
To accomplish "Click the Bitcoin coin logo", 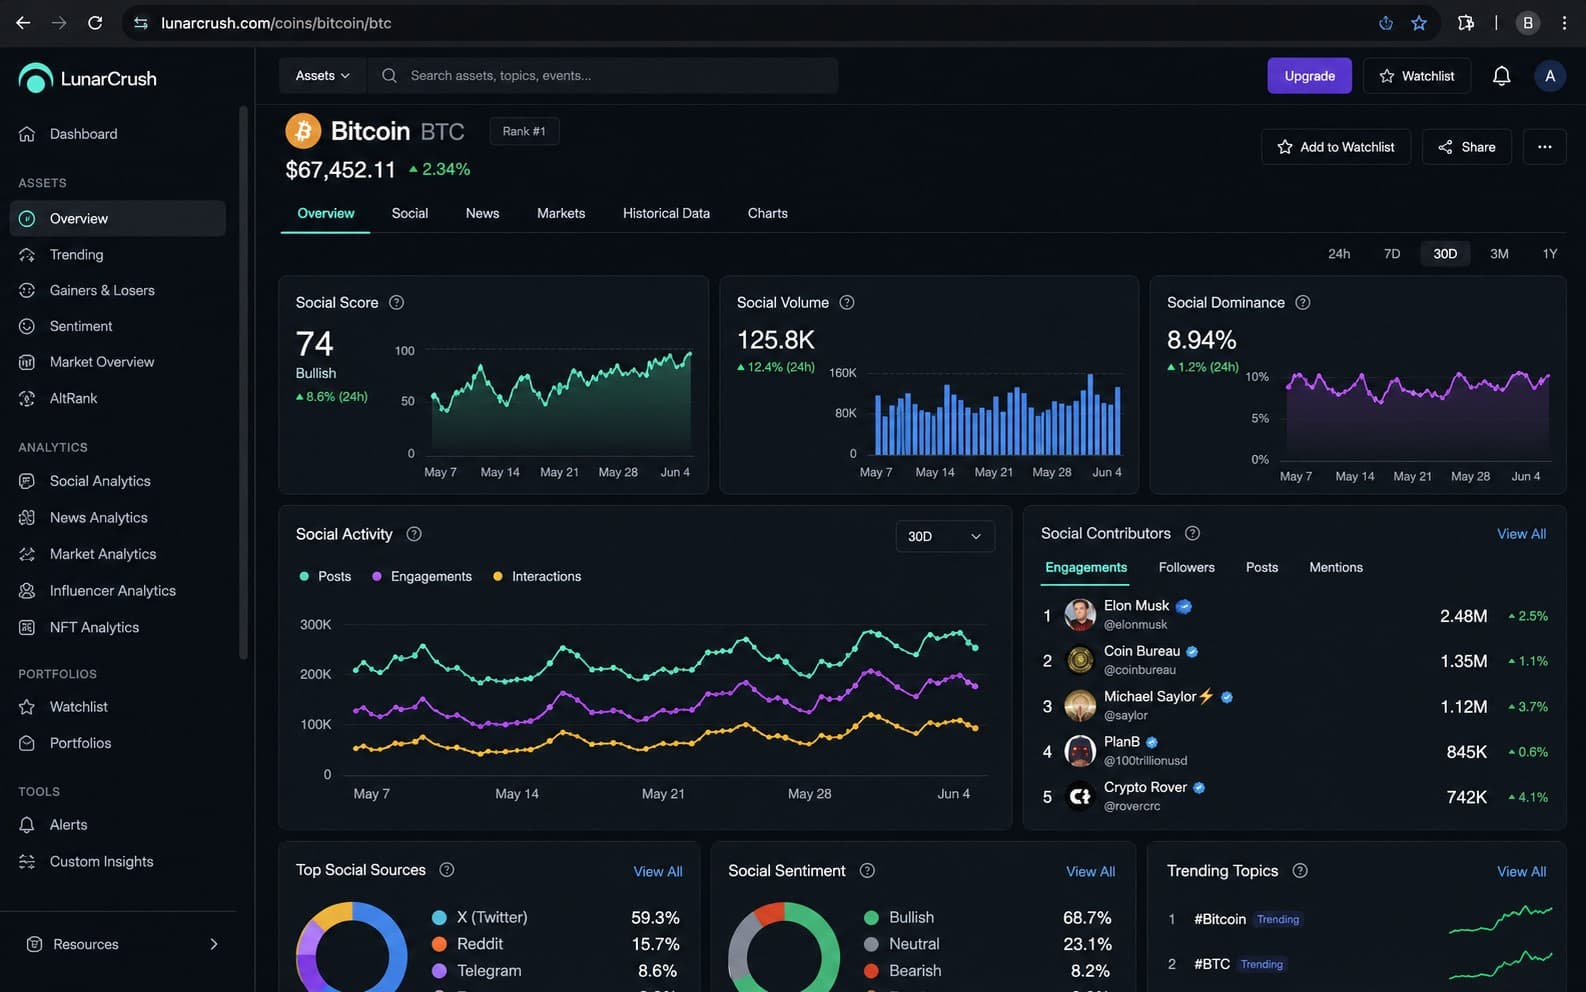I will click(303, 131).
